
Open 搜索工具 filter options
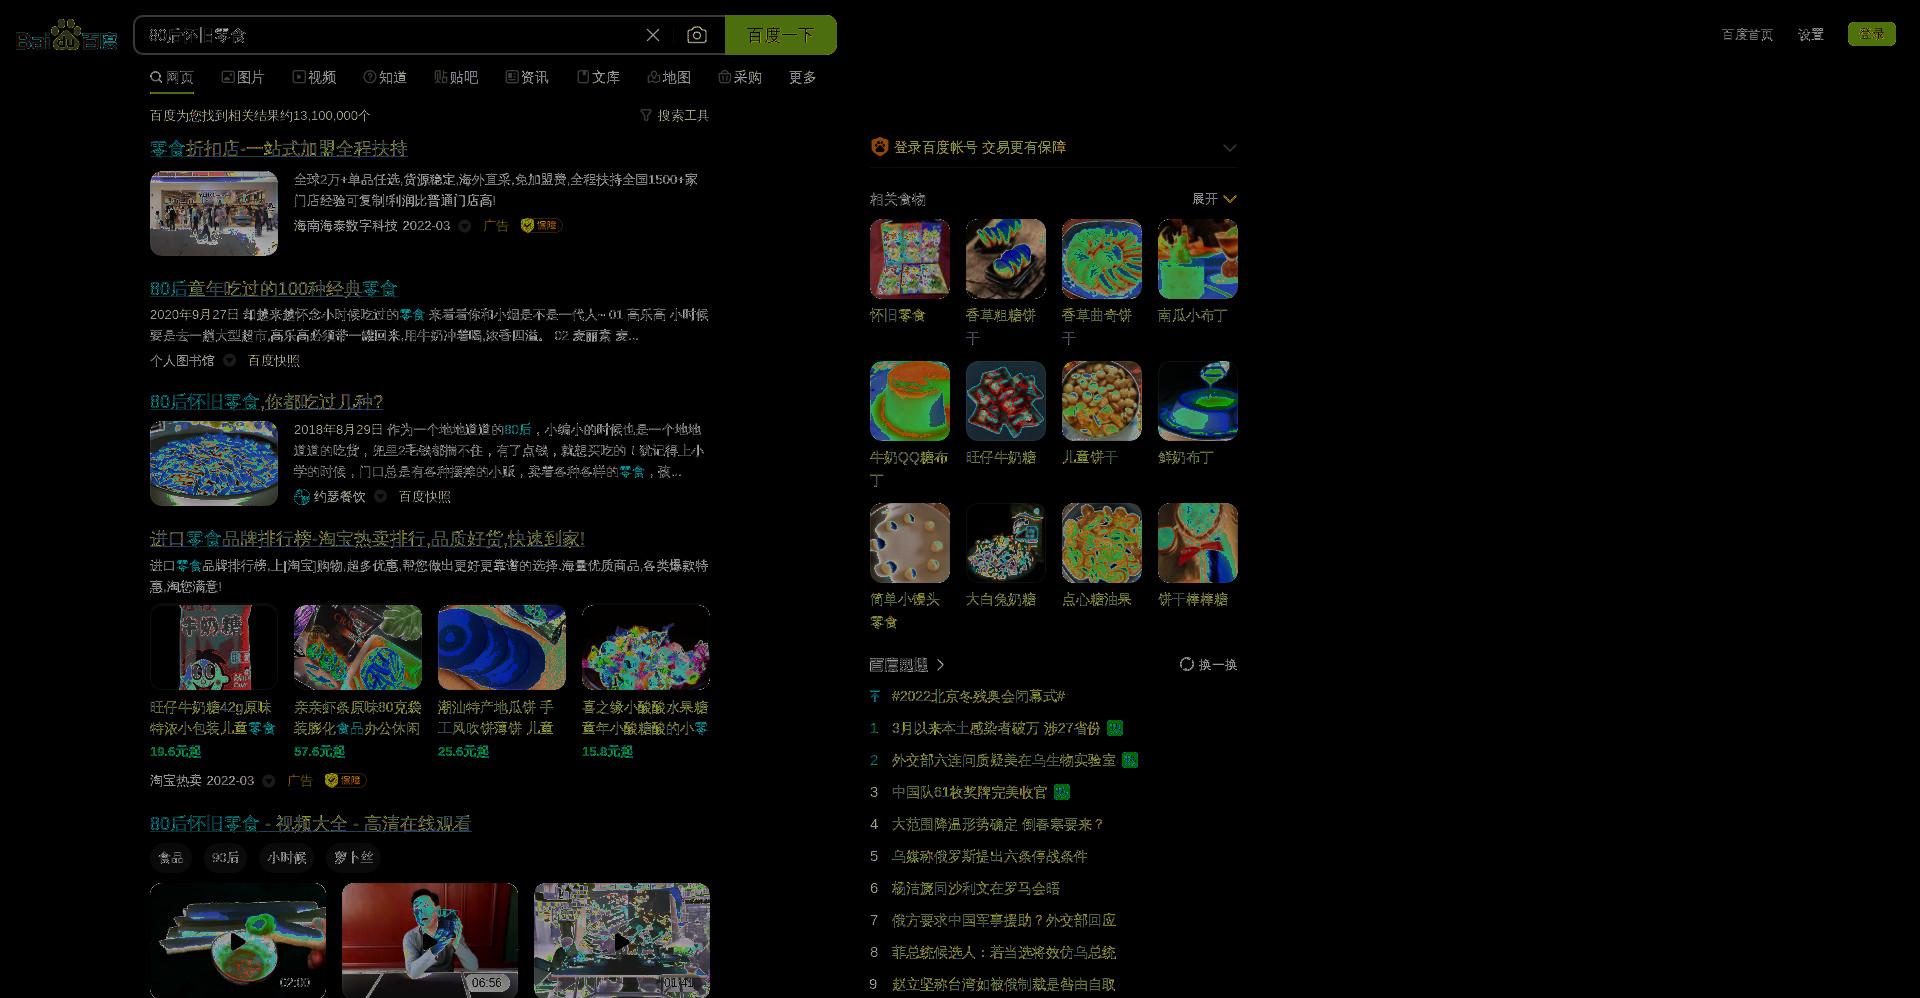(675, 115)
